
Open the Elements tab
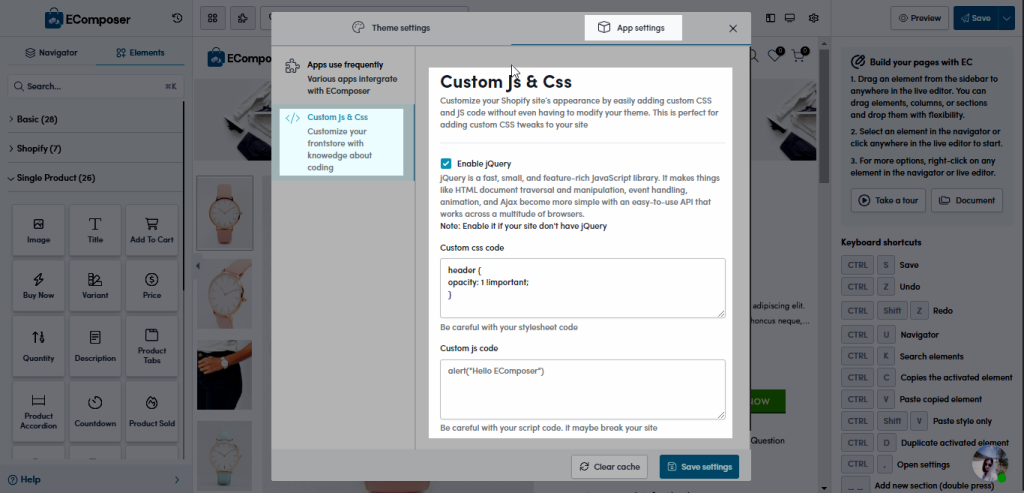click(x=140, y=53)
